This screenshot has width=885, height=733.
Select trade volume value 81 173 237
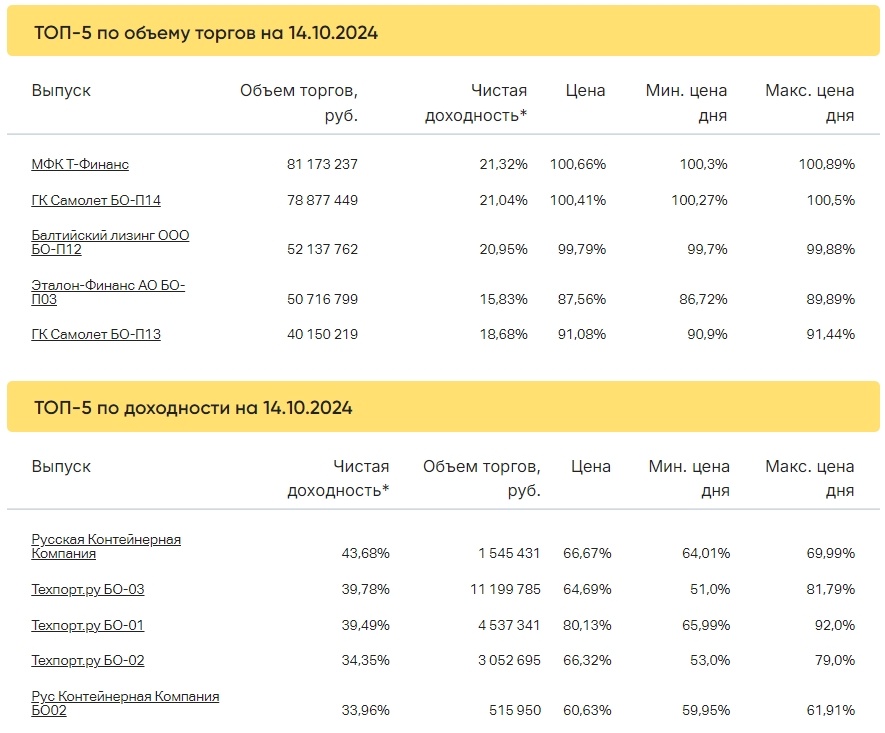[x=322, y=164]
